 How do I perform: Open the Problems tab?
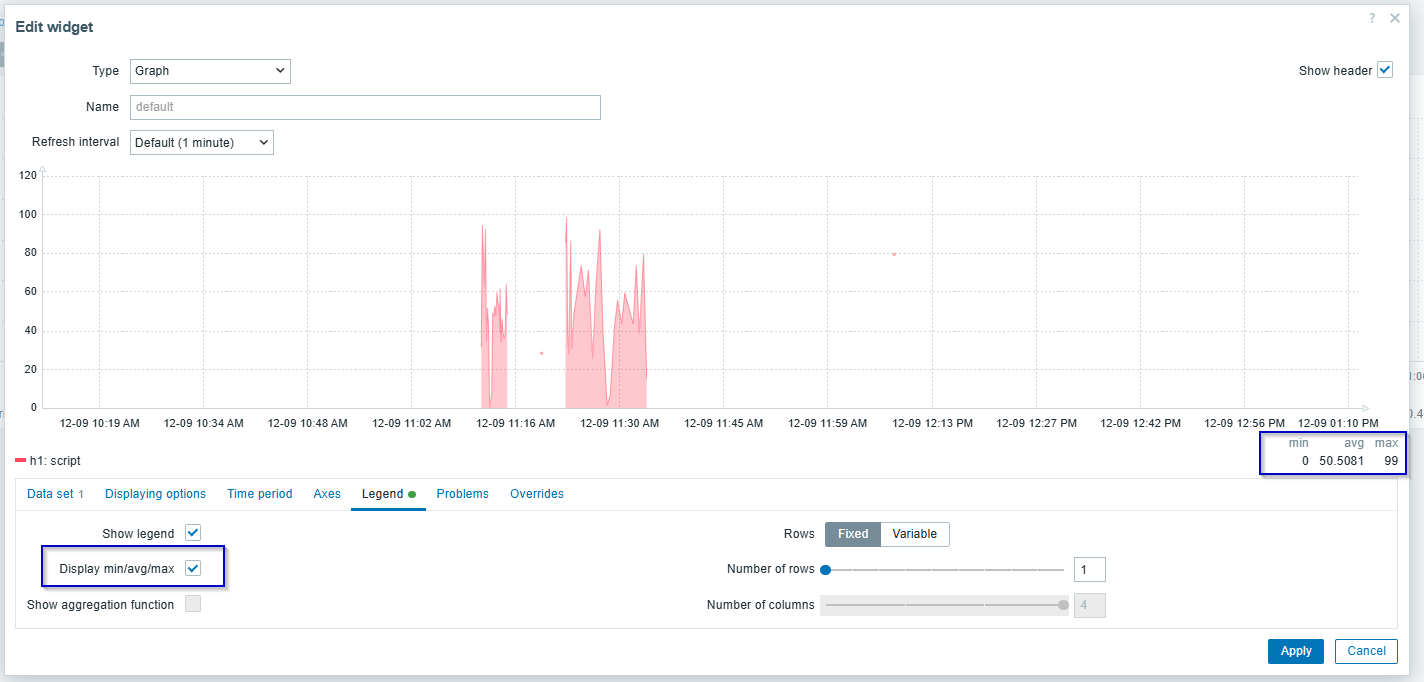coord(462,494)
